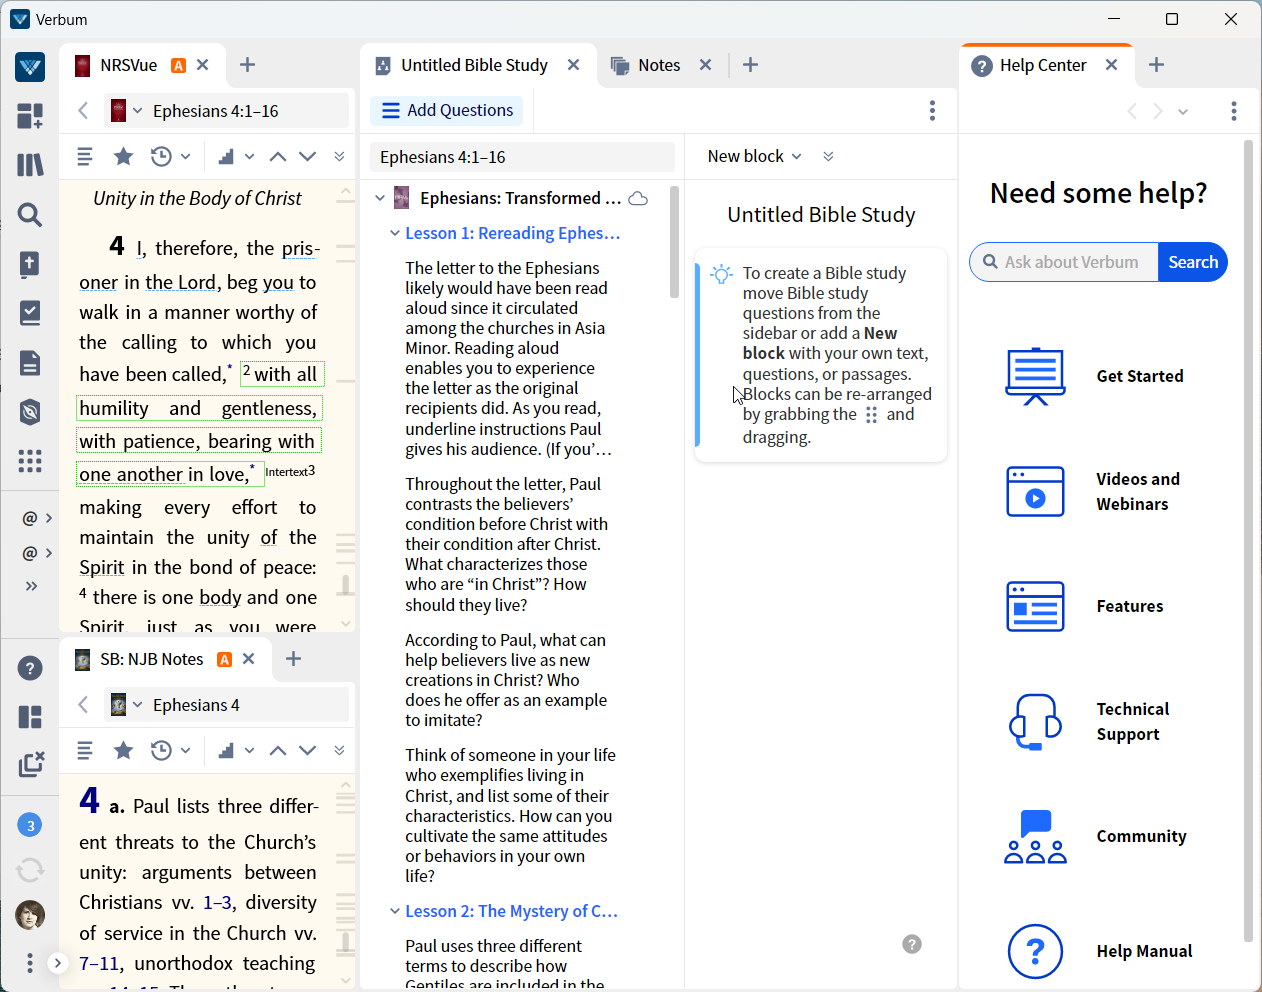Viewport: 1262px width, 992px height.
Task: Click back arrow in NRSVue panel
Action: [83, 111]
